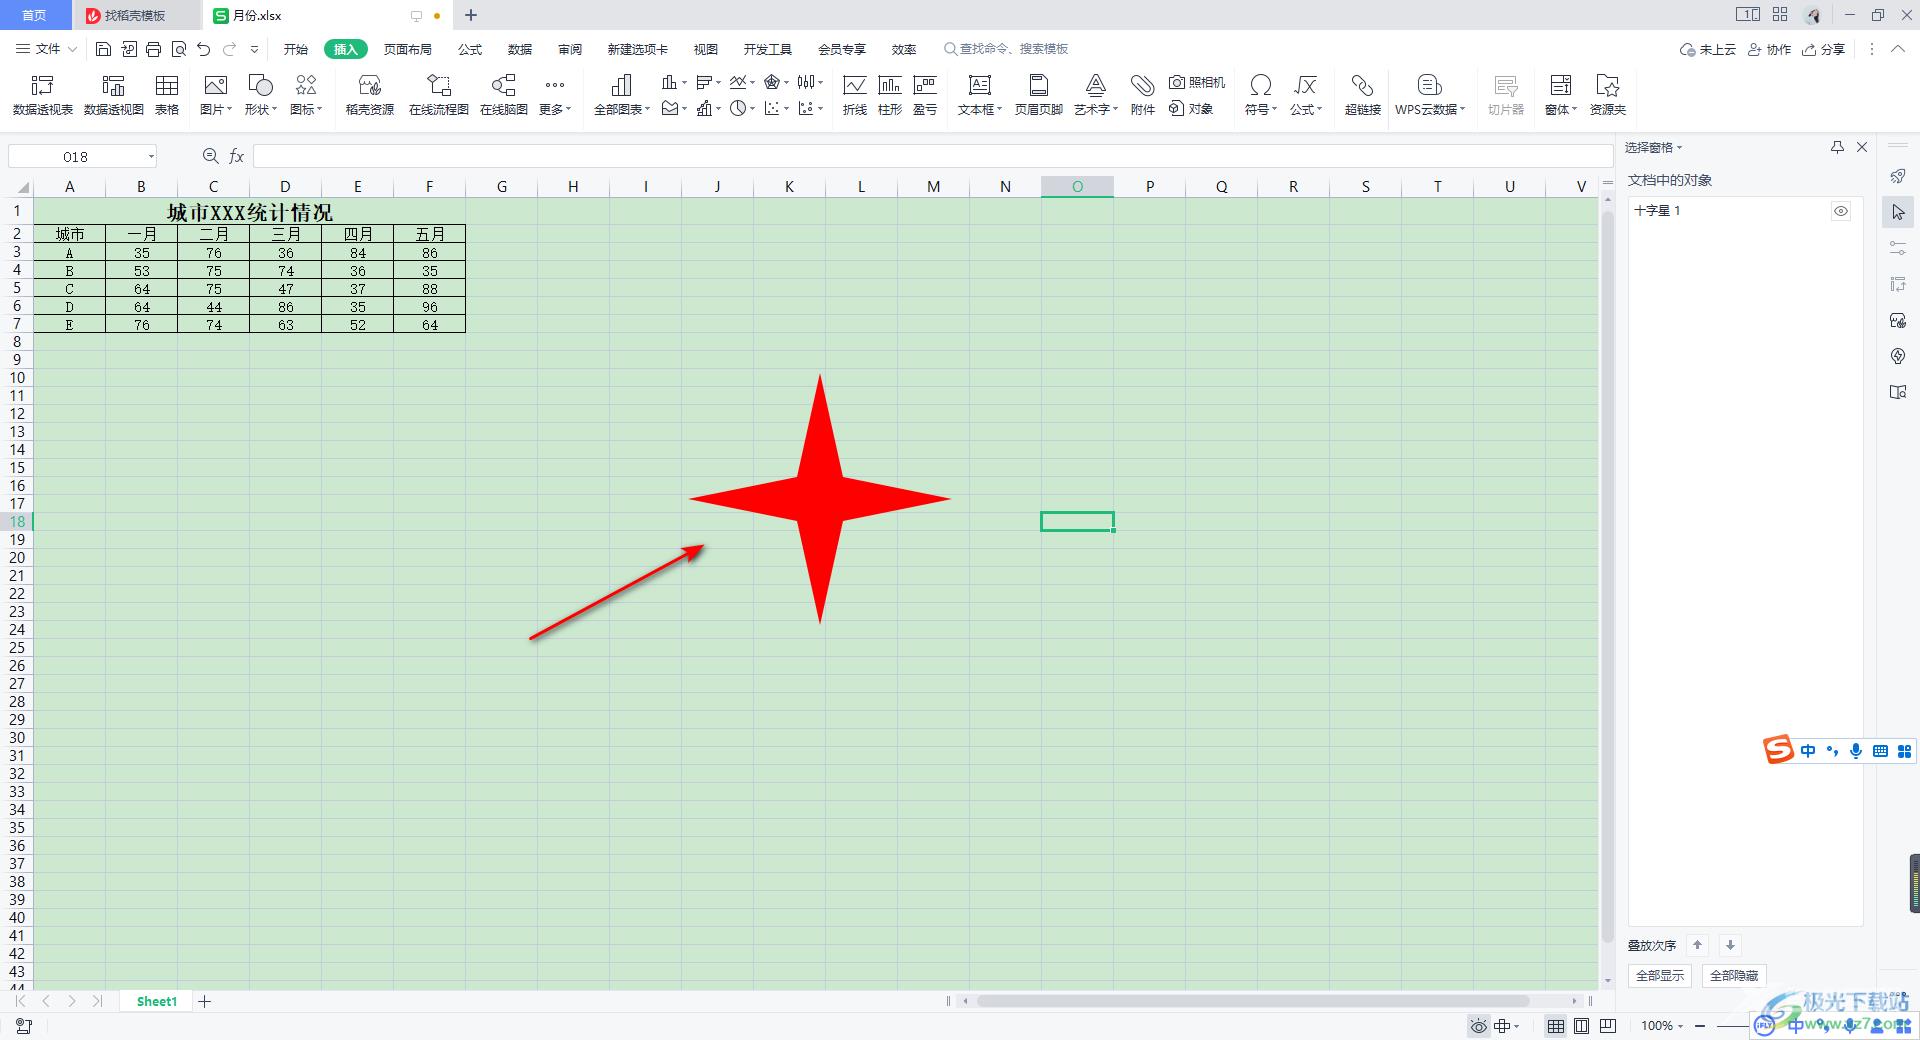Open the 文件 menu
This screenshot has height=1040, width=1920.
point(47,49)
